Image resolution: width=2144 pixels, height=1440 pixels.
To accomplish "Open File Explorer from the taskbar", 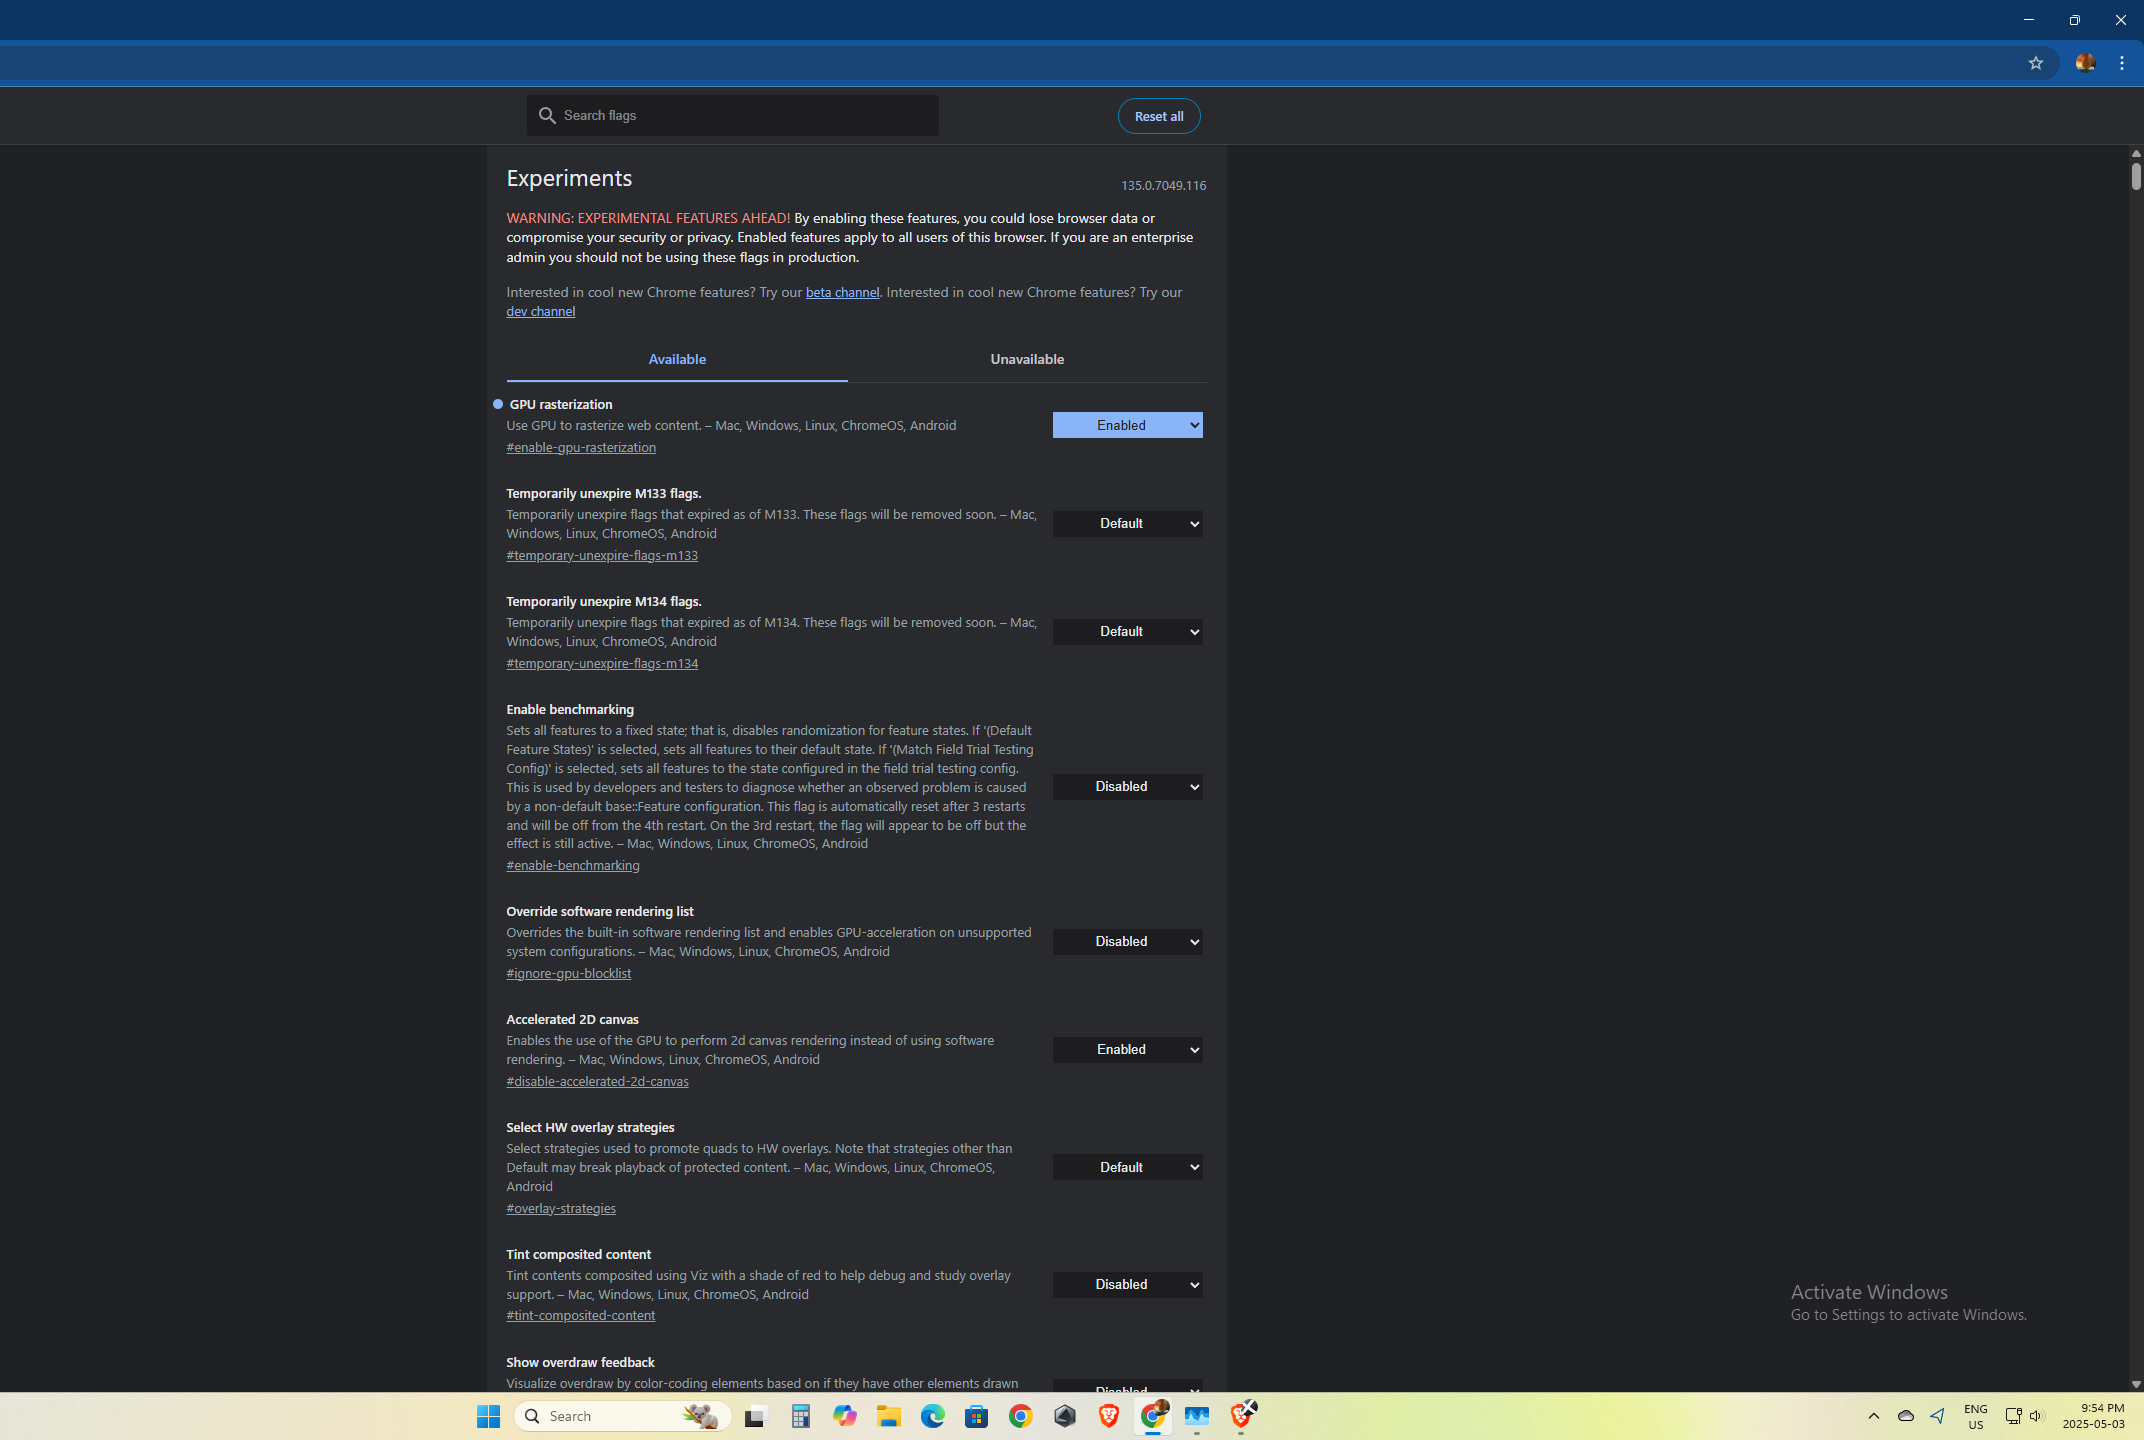I will point(888,1416).
